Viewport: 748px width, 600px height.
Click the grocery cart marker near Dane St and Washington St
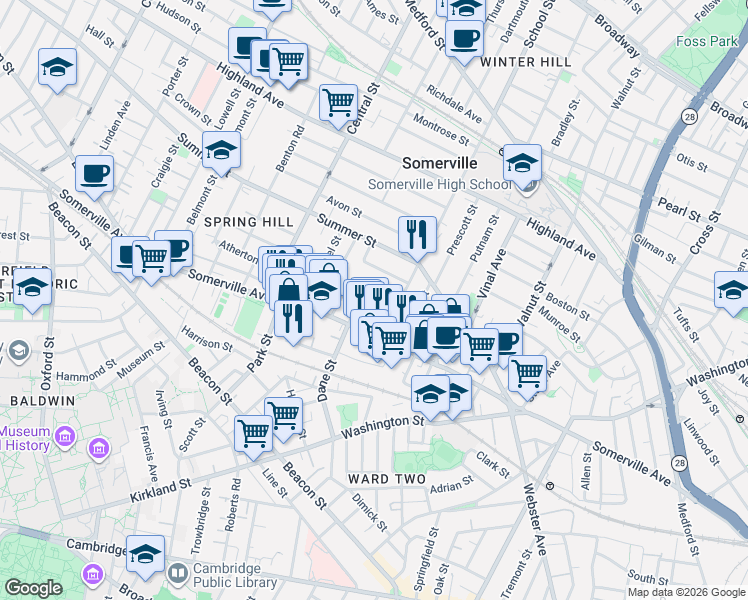[284, 418]
